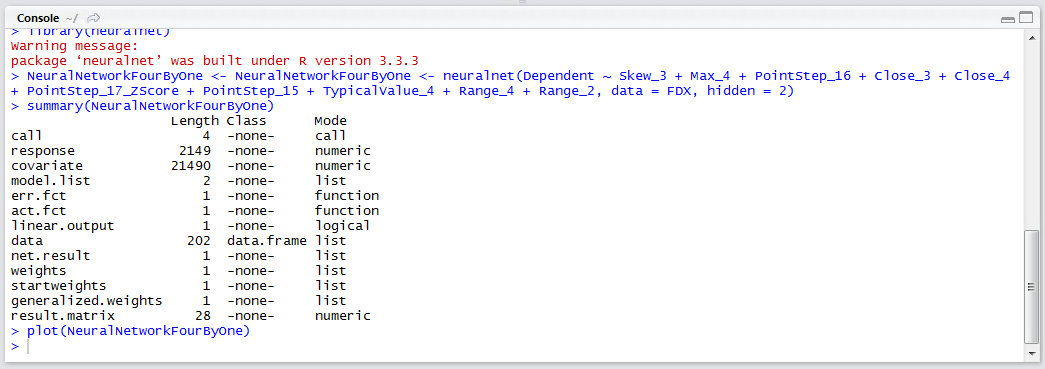Click the response length value 2149

tap(195, 151)
